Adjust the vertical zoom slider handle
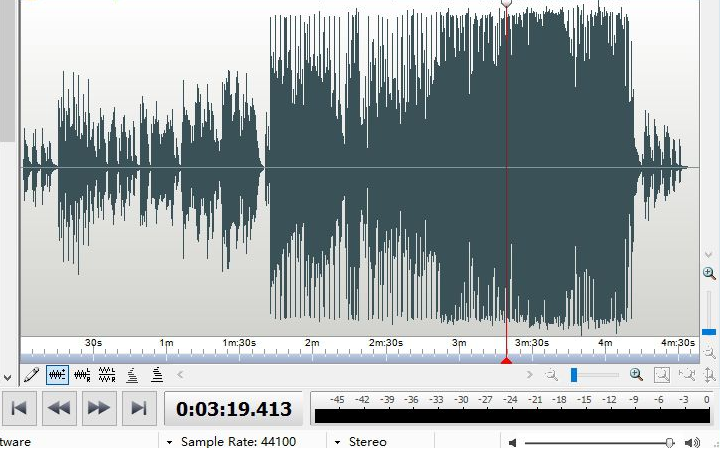The width and height of the screenshot is (720, 449). click(709, 332)
